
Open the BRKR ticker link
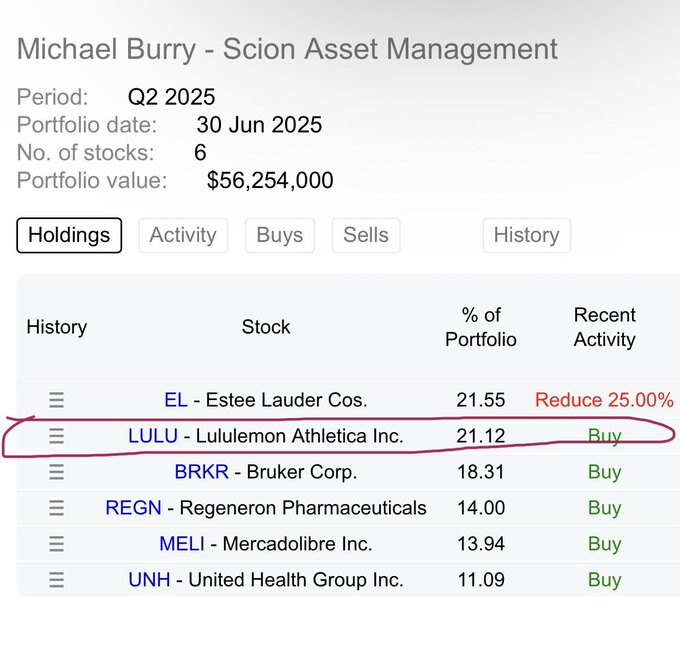(x=201, y=472)
